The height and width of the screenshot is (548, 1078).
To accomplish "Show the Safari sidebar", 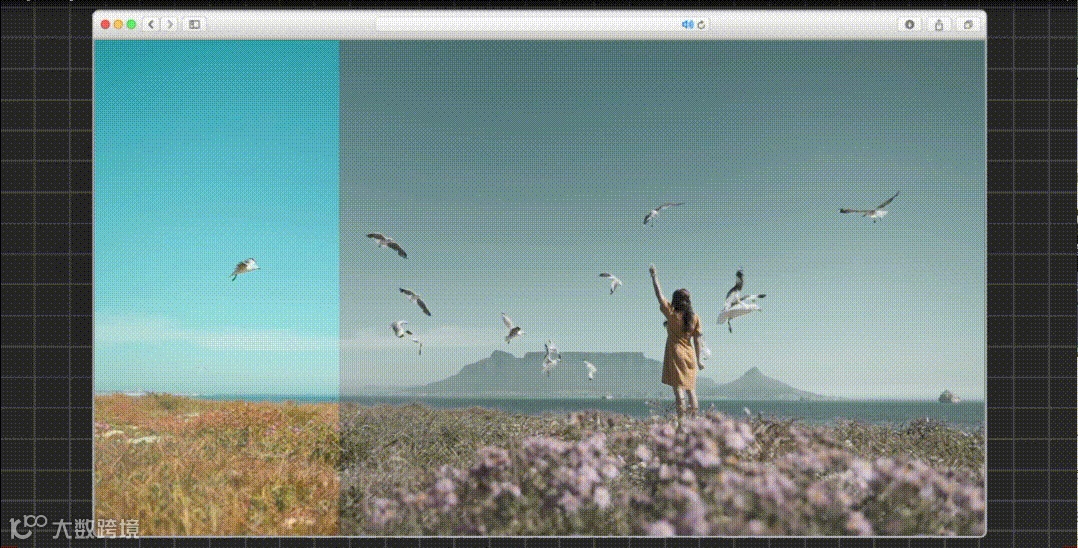I will coord(195,24).
